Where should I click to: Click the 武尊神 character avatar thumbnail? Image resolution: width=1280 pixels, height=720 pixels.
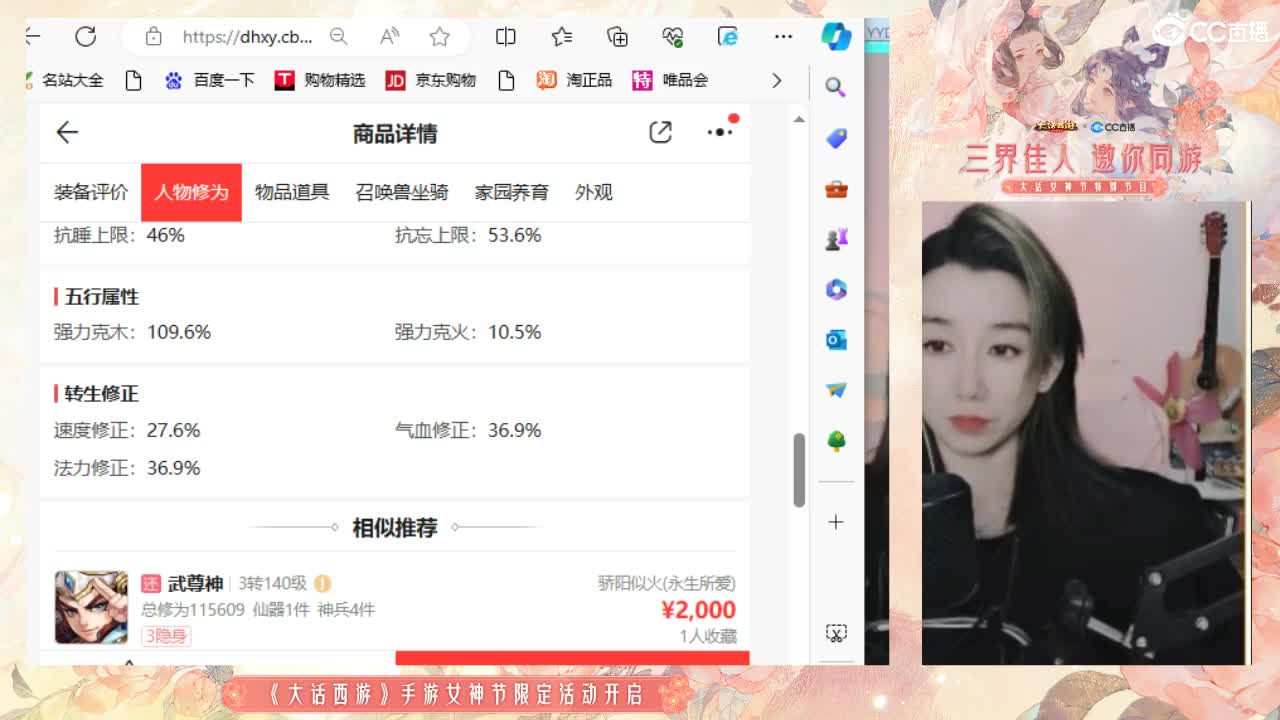coord(90,606)
